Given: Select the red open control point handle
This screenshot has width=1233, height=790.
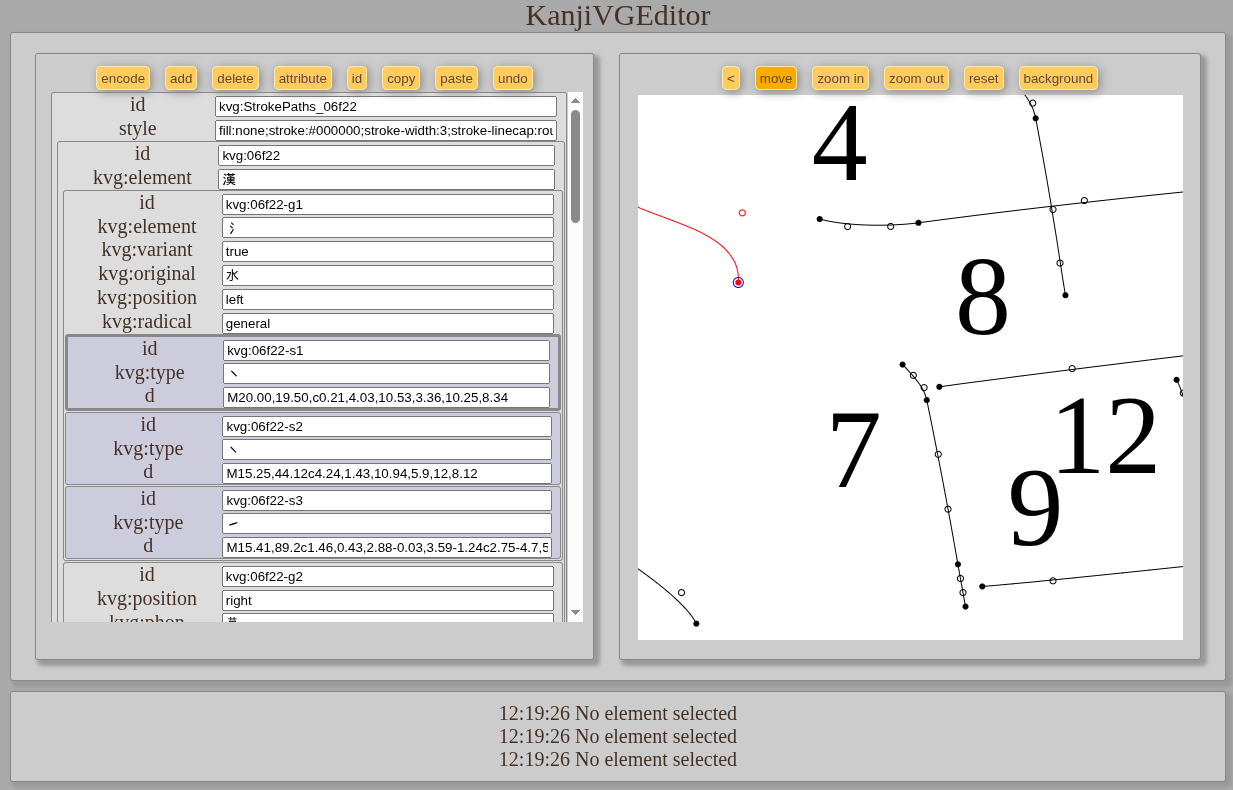Looking at the screenshot, I should coord(742,213).
